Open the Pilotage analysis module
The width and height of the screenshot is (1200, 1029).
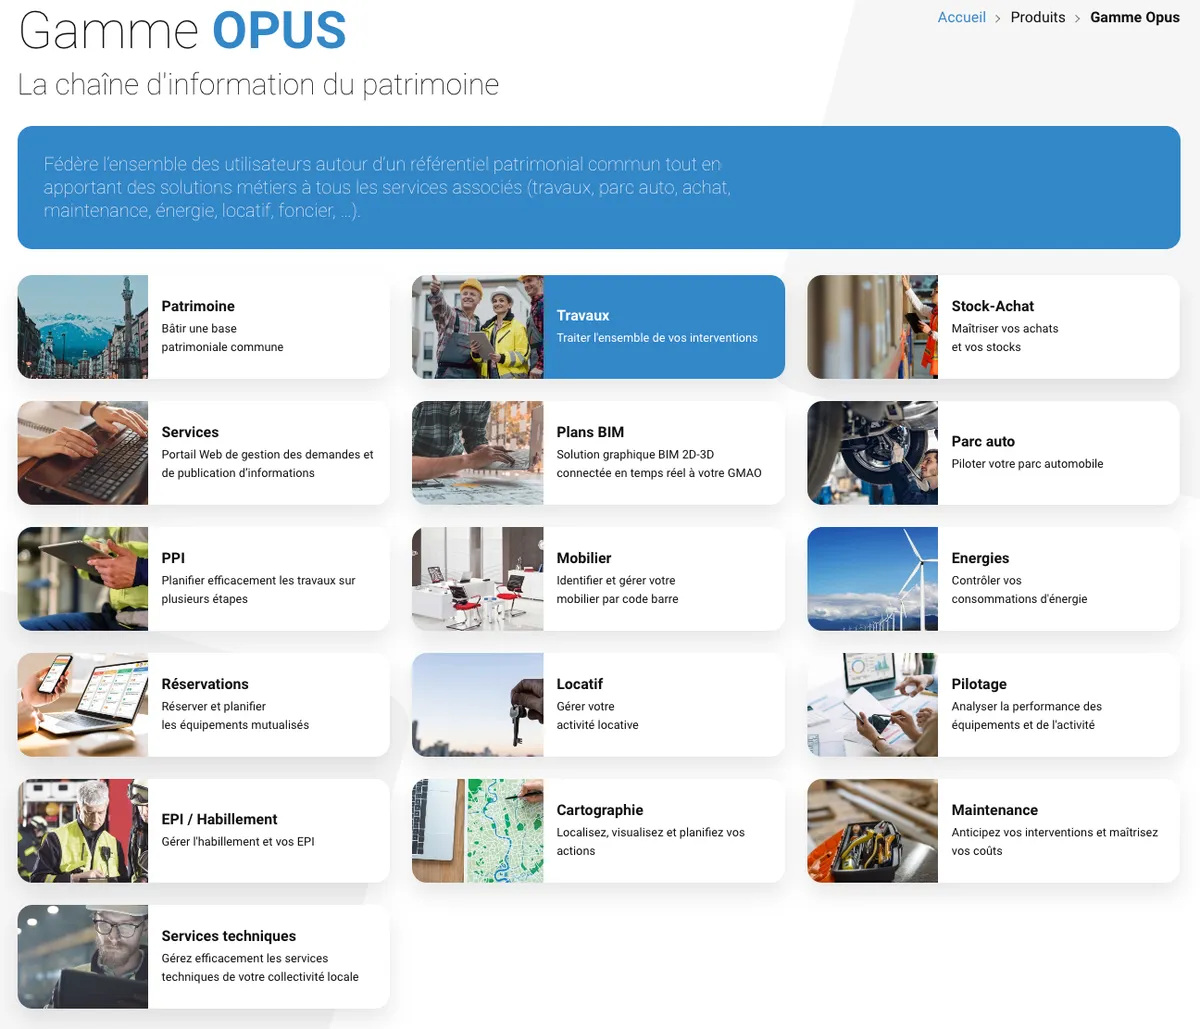992,704
